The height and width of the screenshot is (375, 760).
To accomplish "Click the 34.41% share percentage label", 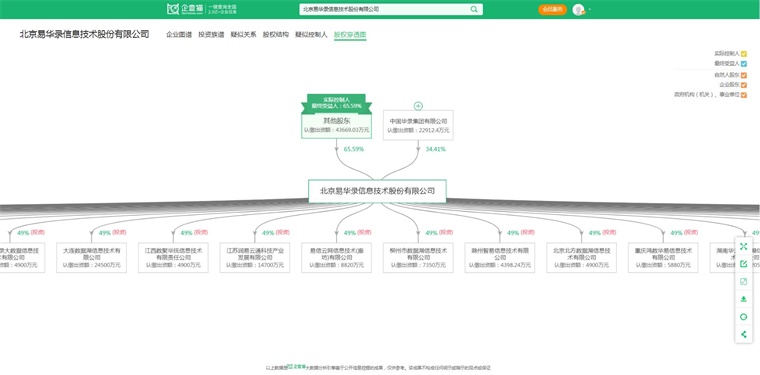I will click(436, 149).
